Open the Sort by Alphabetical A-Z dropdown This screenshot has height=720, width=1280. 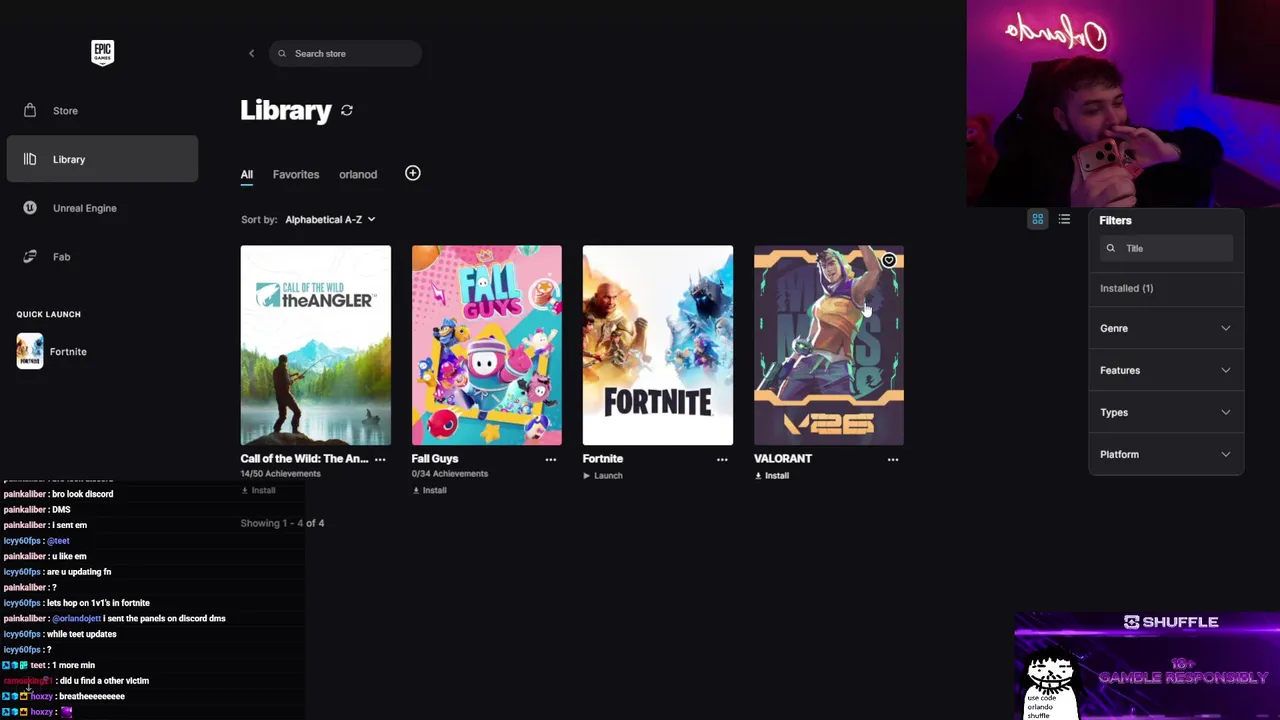[330, 219]
